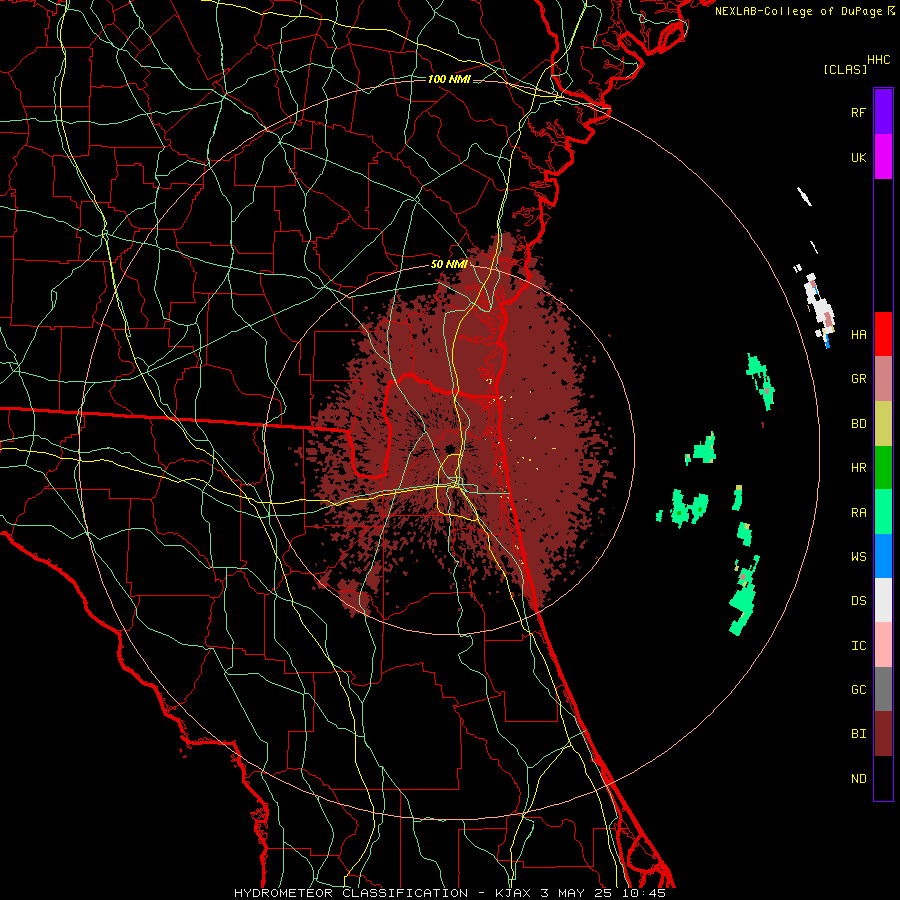Click the '100 NMI' range ring label

coord(449,79)
